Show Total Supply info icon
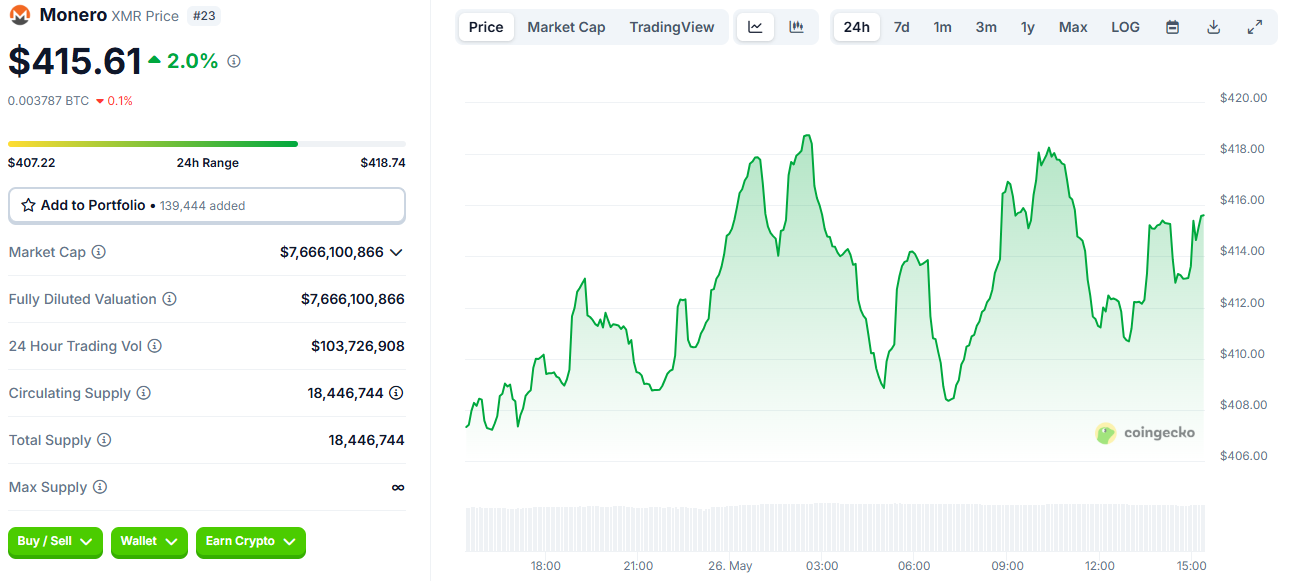 click(104, 440)
